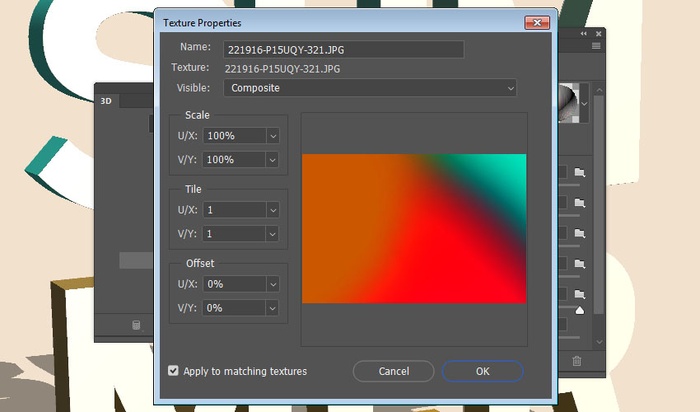Expand Offset V/Y dropdown arrow
The height and width of the screenshot is (412, 700).
[272, 308]
